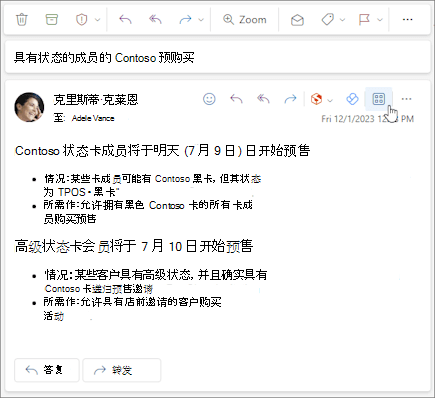The width and height of the screenshot is (435, 398).
Task: React with the smiley emoji icon
Action: coord(209,99)
